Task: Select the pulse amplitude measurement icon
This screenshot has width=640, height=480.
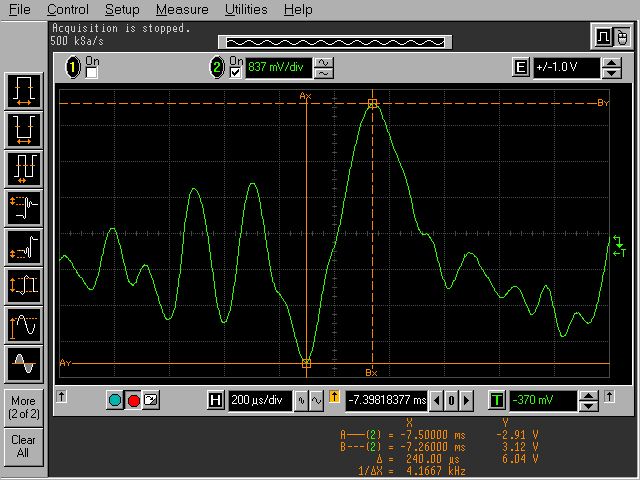Action: tap(24, 286)
